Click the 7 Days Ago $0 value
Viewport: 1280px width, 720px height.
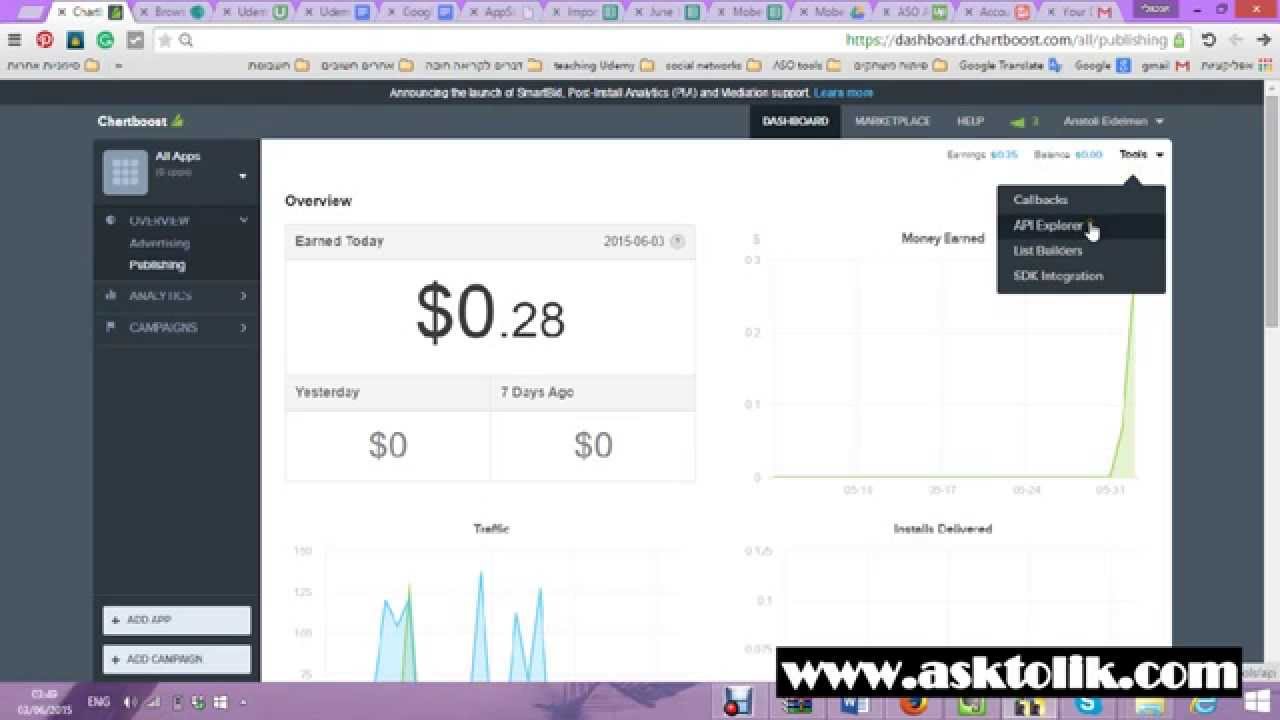click(593, 445)
